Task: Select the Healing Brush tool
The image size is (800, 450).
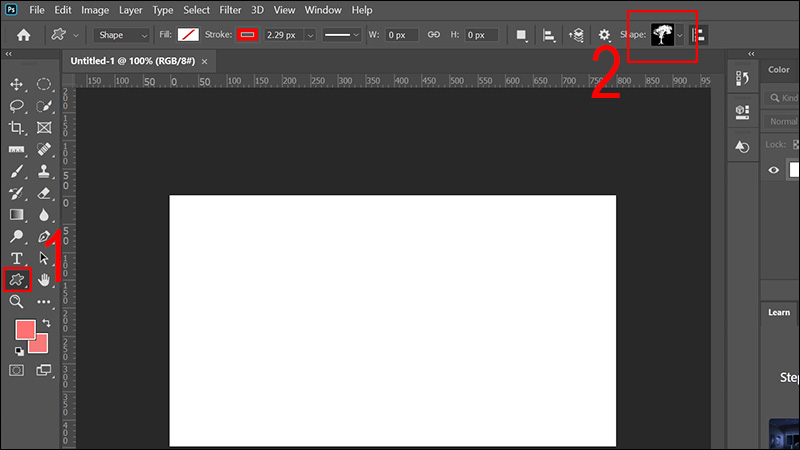Action: pos(44,149)
